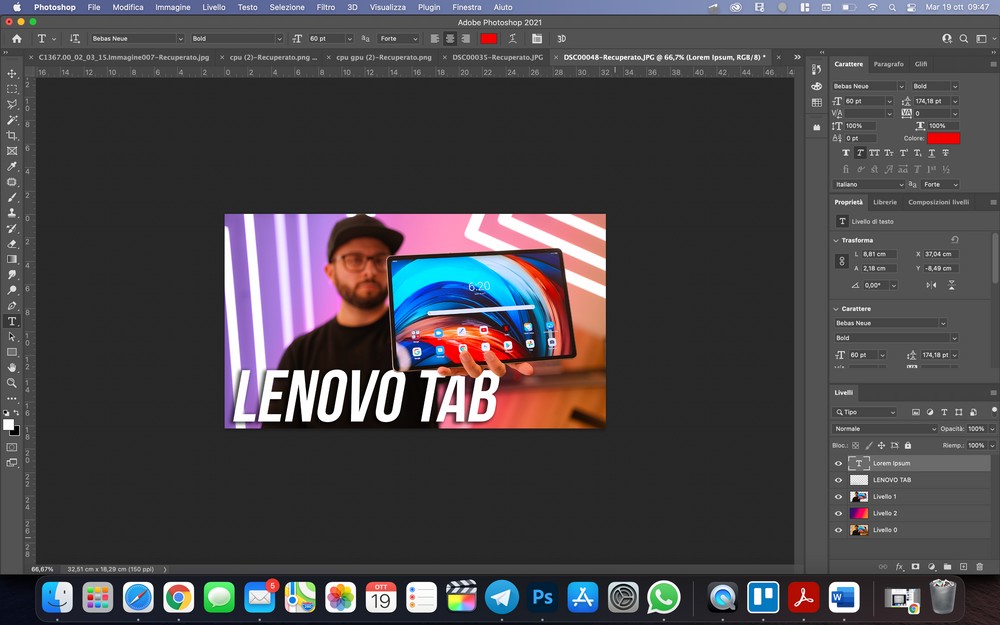Toggle width-height link in Trasforma

[841, 261]
